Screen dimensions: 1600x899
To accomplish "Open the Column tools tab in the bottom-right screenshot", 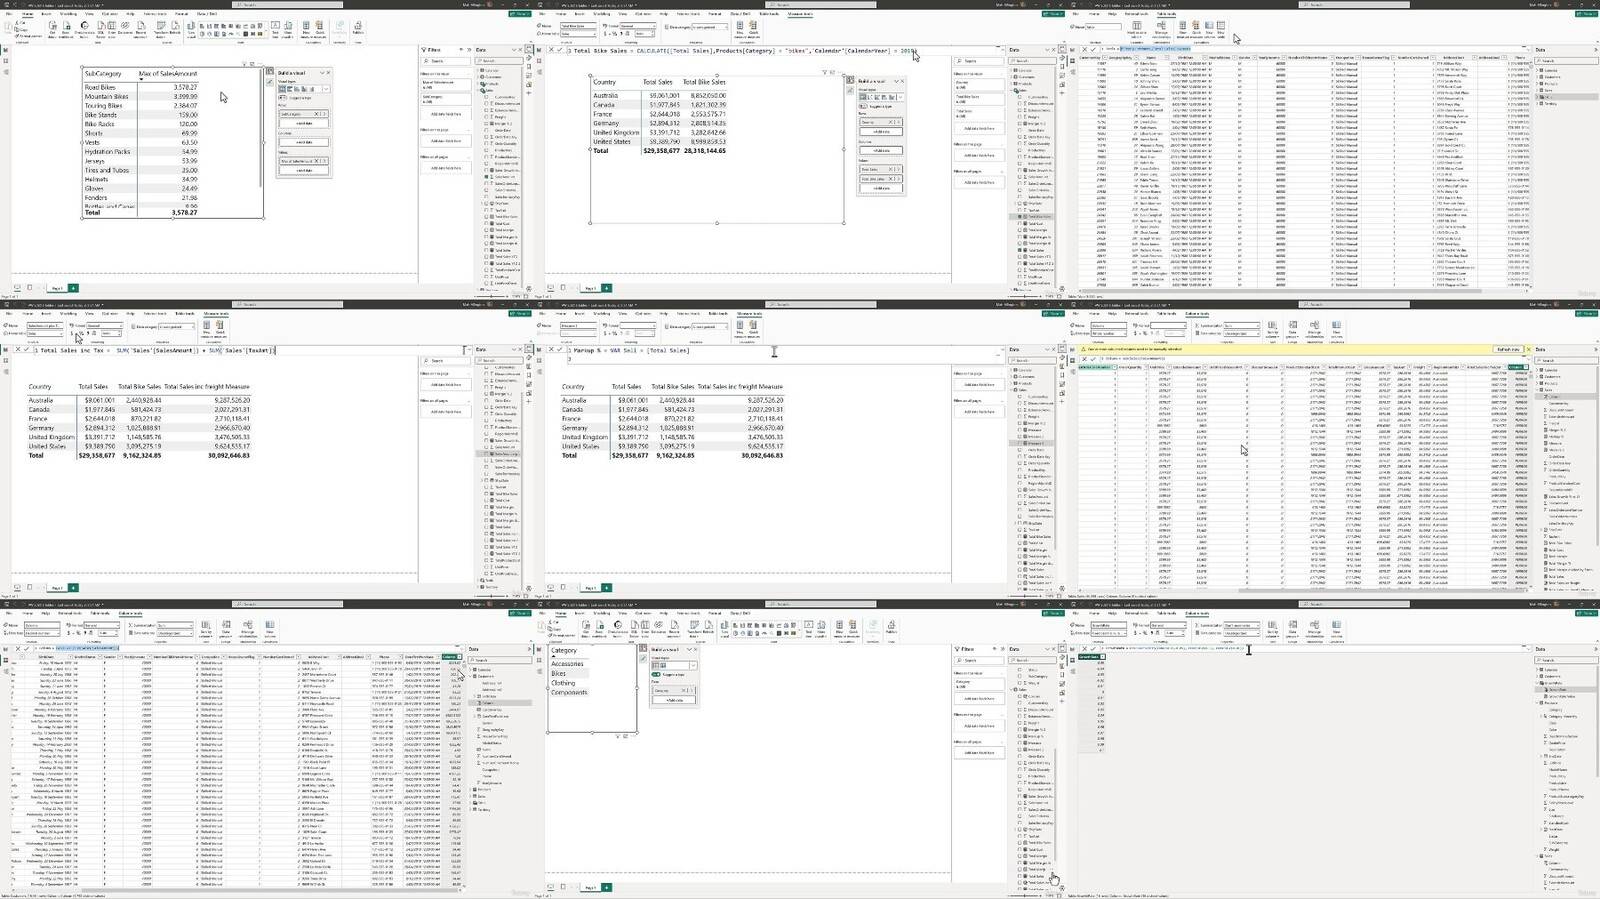I will [x=1197, y=613].
